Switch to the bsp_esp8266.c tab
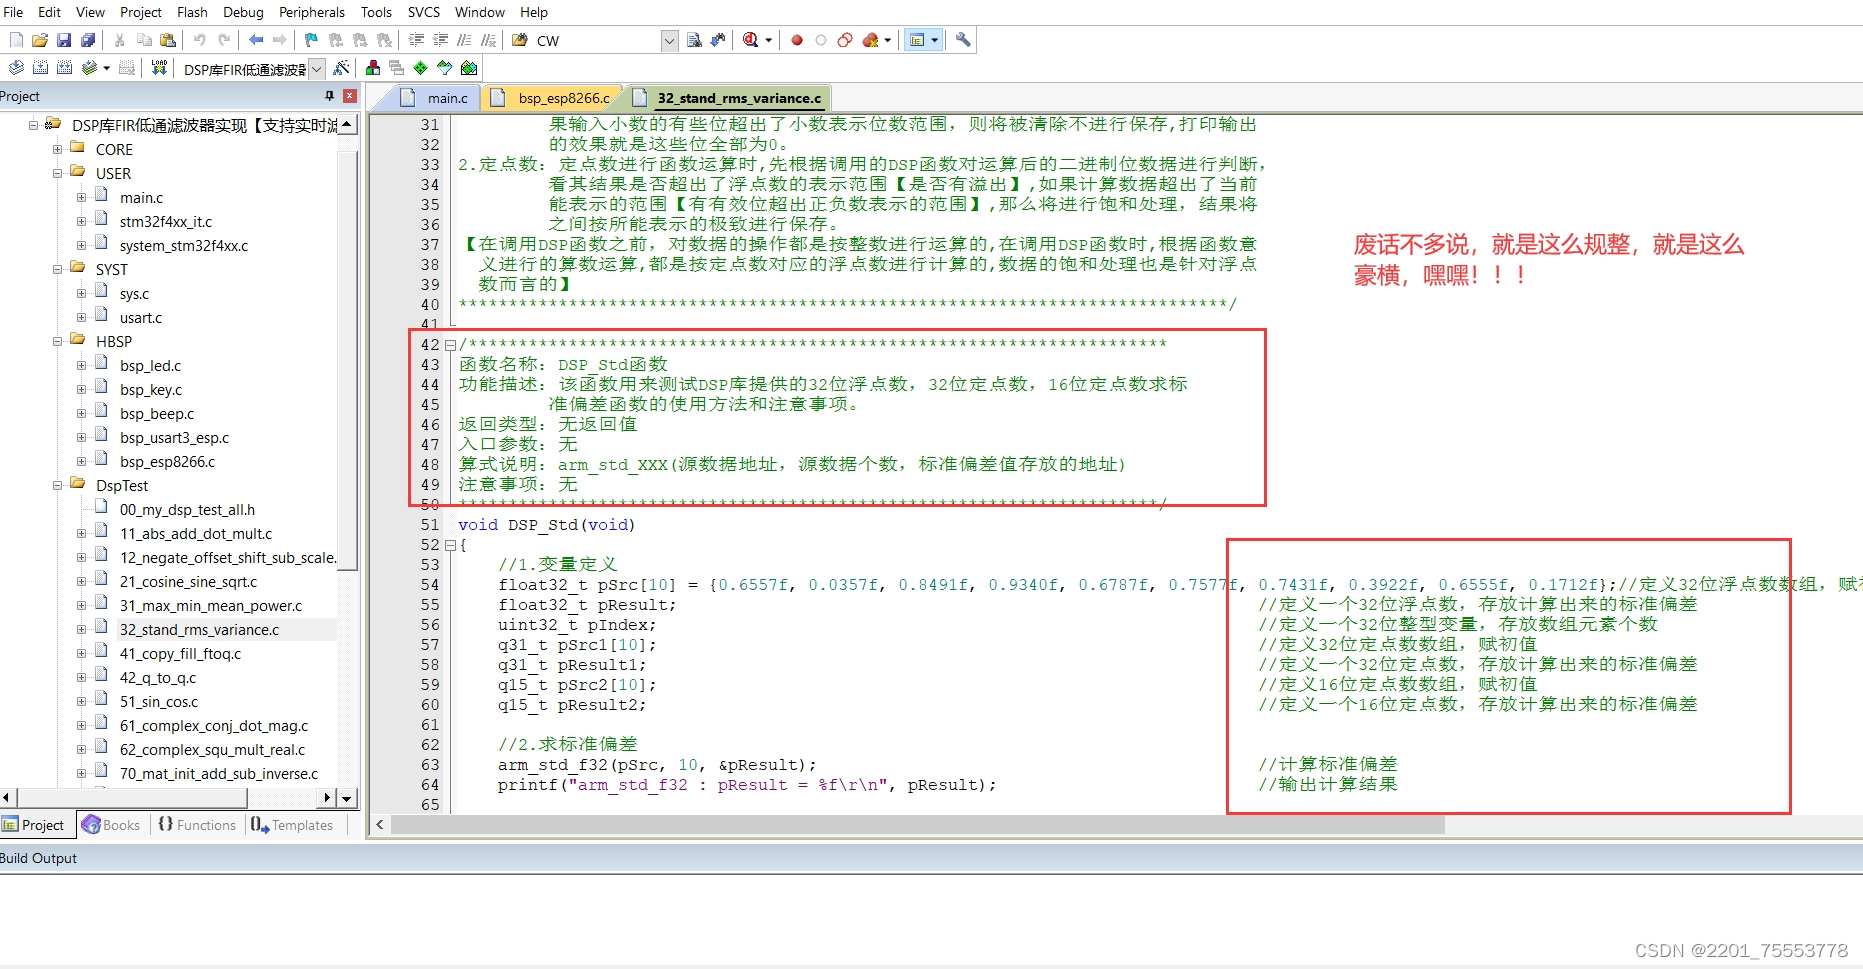Image resolution: width=1863 pixels, height=969 pixels. [552, 98]
